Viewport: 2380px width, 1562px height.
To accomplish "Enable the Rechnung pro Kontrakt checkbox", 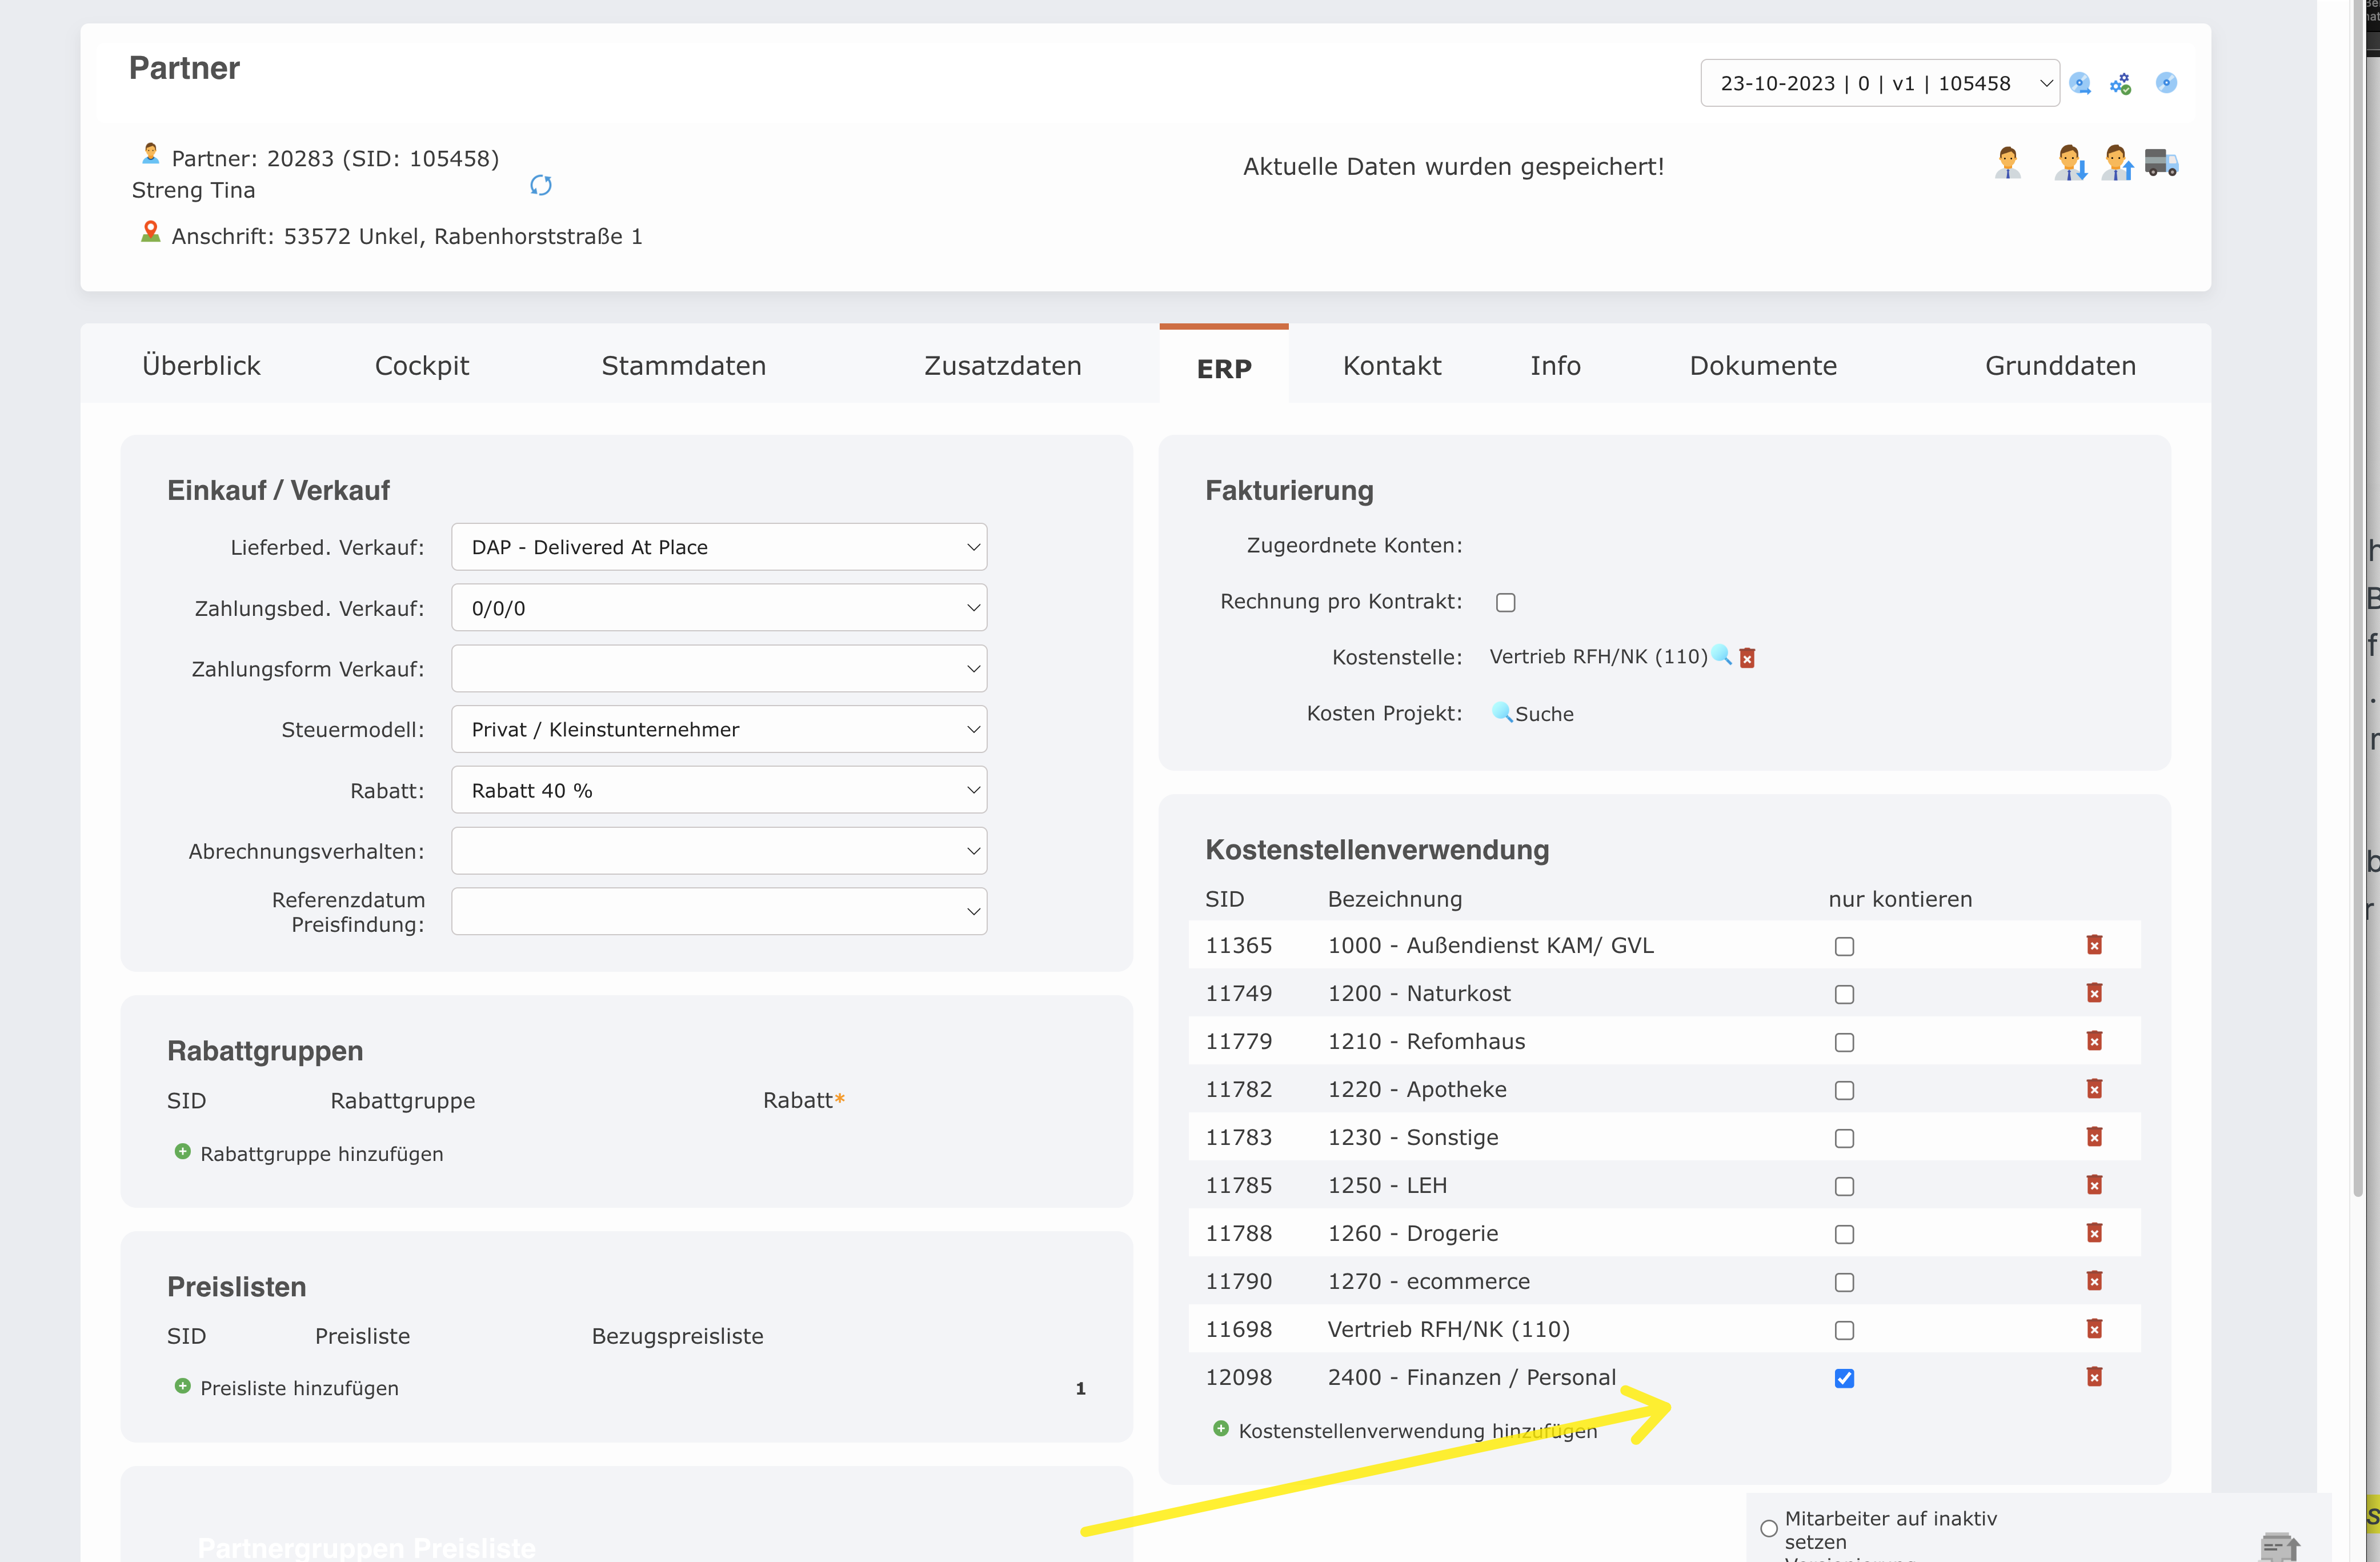I will (x=1506, y=601).
